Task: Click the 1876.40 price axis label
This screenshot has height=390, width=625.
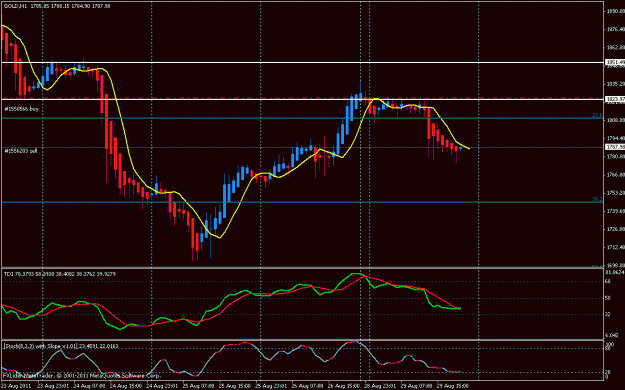Action: [615, 30]
